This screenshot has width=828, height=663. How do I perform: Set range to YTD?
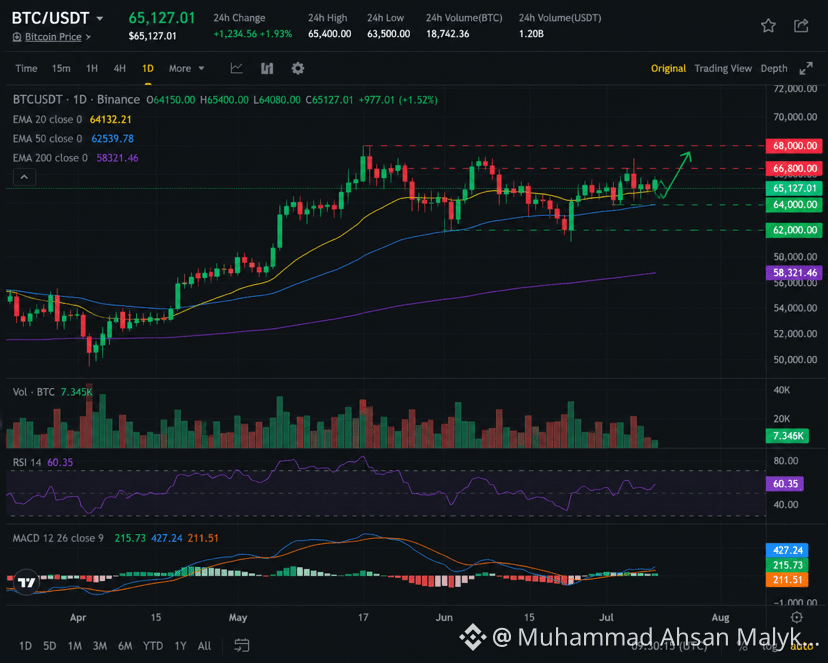[x=153, y=646]
